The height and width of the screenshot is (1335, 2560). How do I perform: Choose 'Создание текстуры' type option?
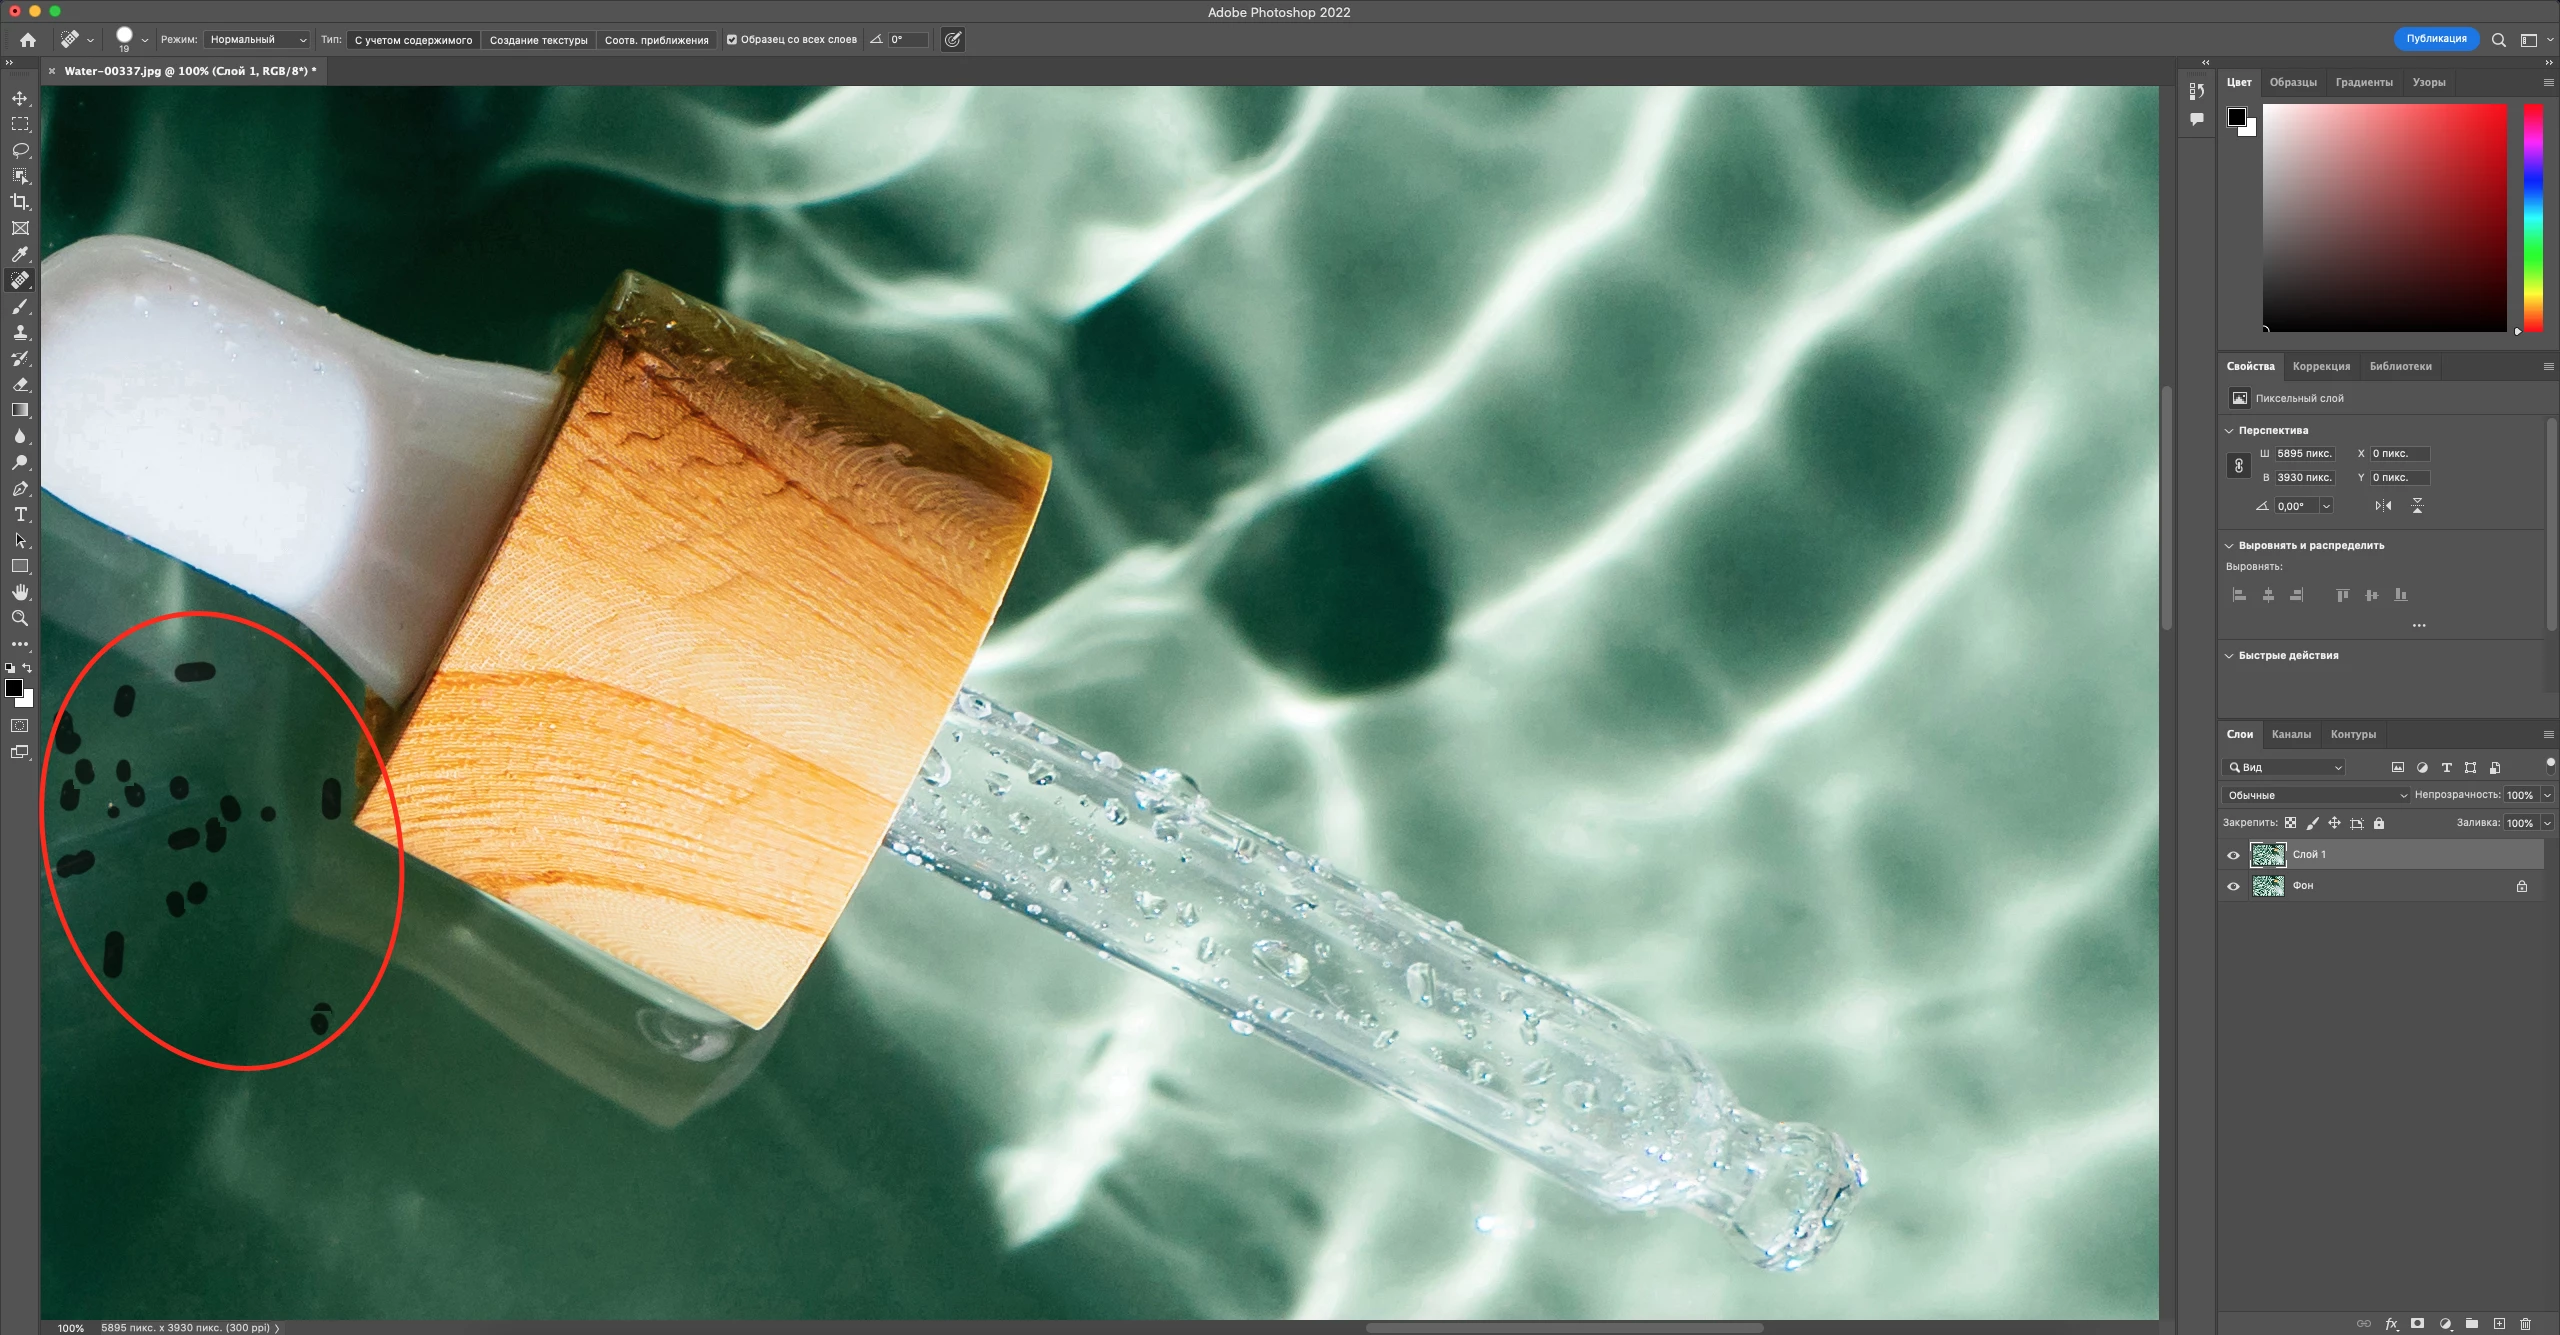pos(538,40)
